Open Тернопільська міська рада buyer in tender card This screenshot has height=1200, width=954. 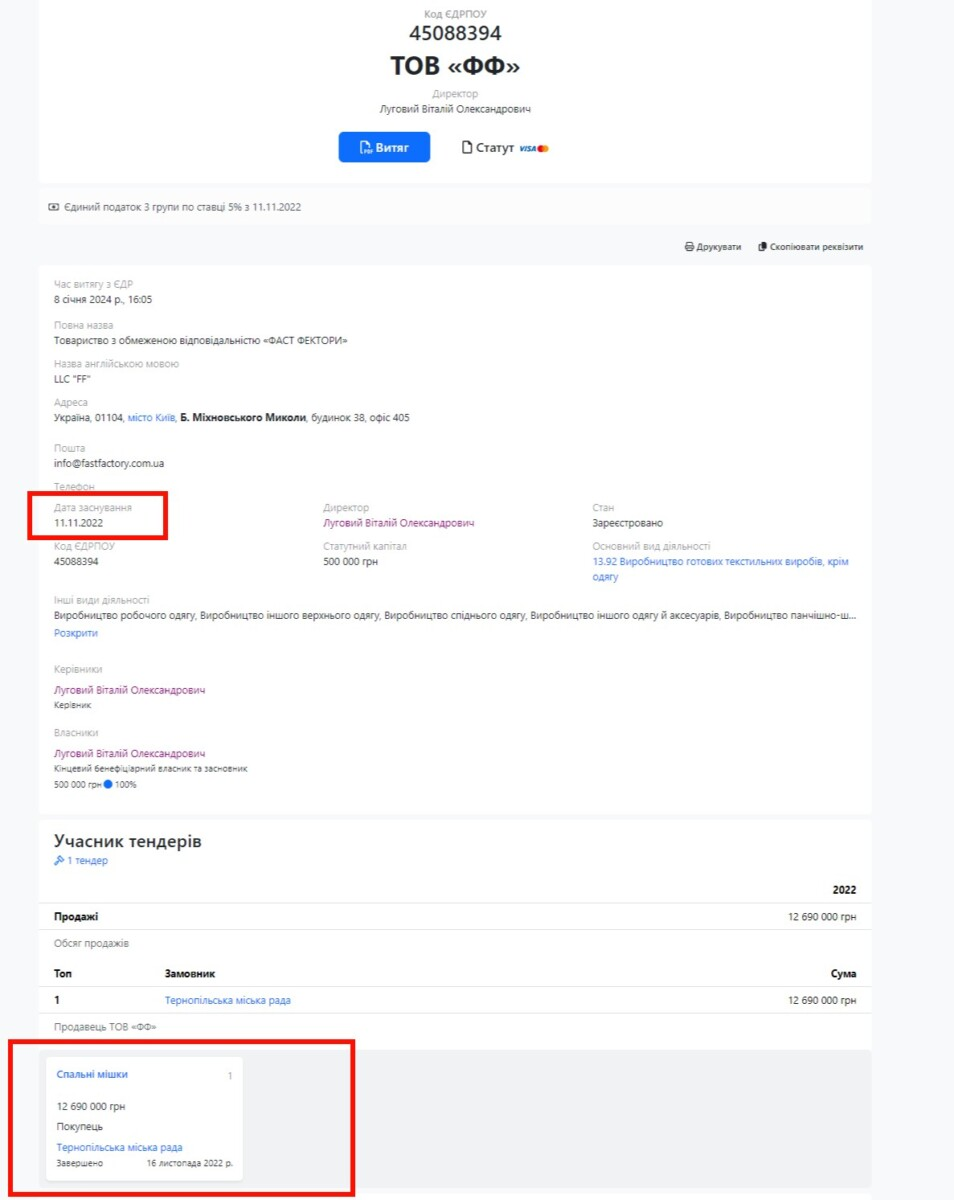point(120,1147)
